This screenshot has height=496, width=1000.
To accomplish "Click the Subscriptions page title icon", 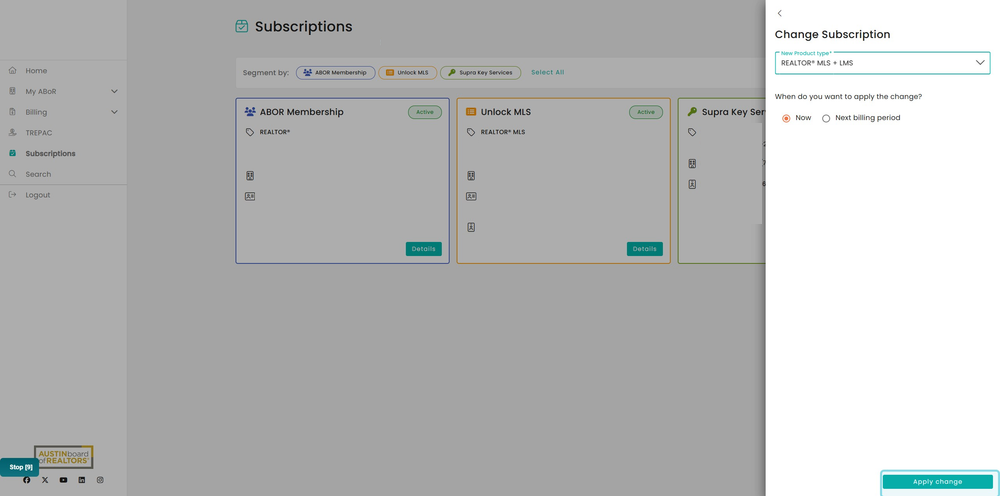I will point(242,26).
